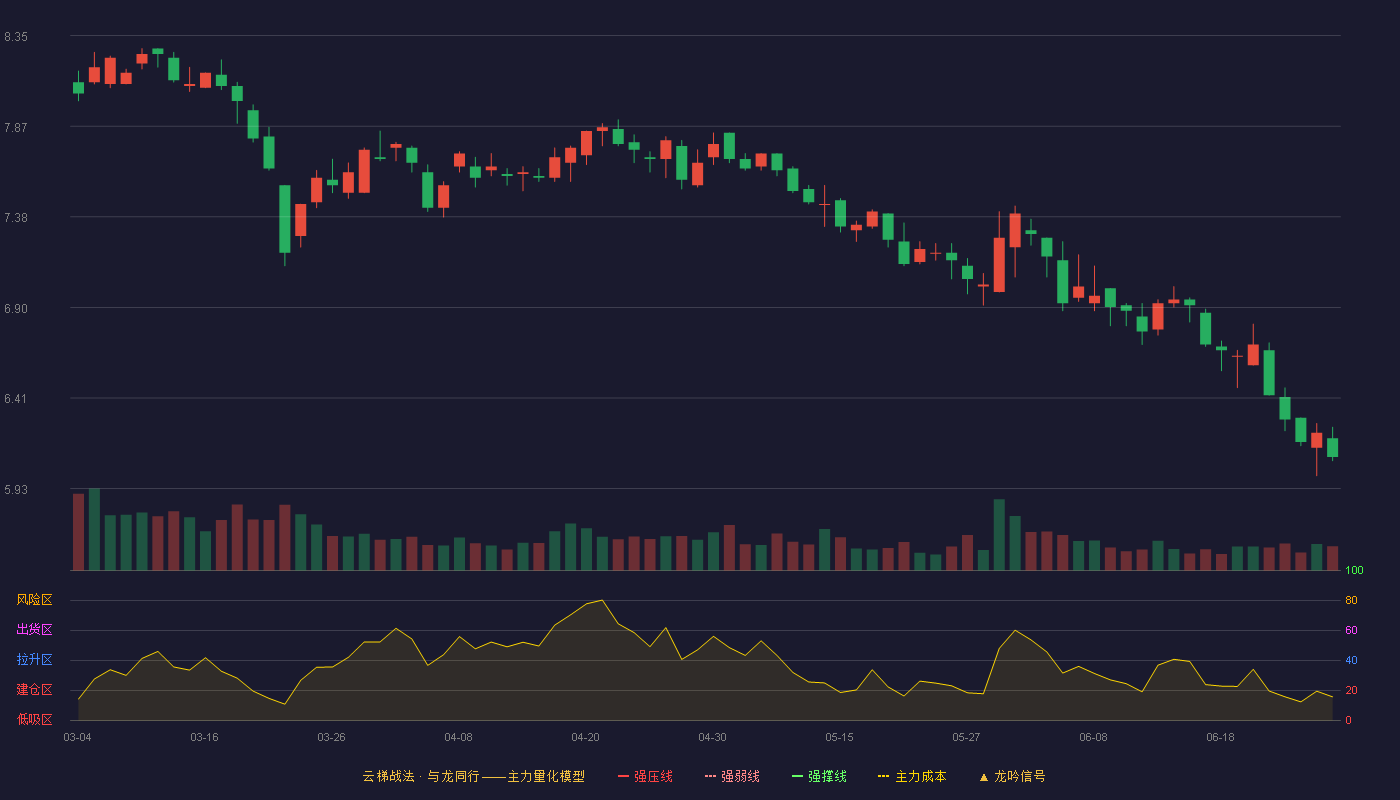Click the magenta 60 indicator scale value
This screenshot has width=1400, height=800.
pos(1351,630)
